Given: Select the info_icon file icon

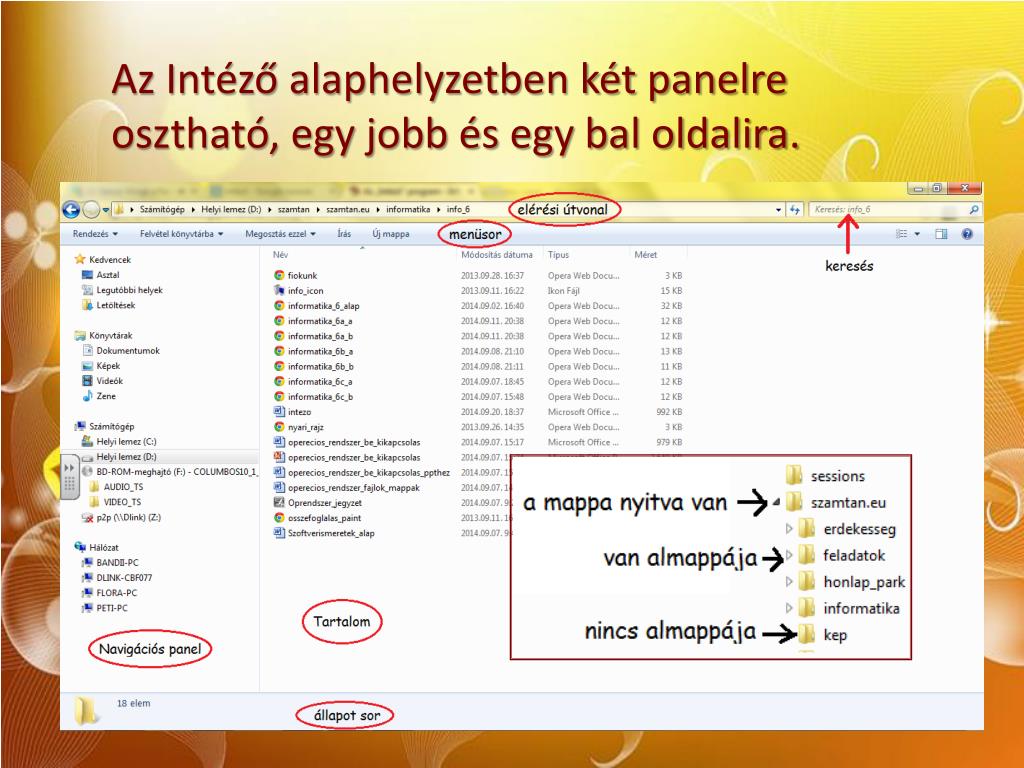Looking at the screenshot, I should [279, 291].
